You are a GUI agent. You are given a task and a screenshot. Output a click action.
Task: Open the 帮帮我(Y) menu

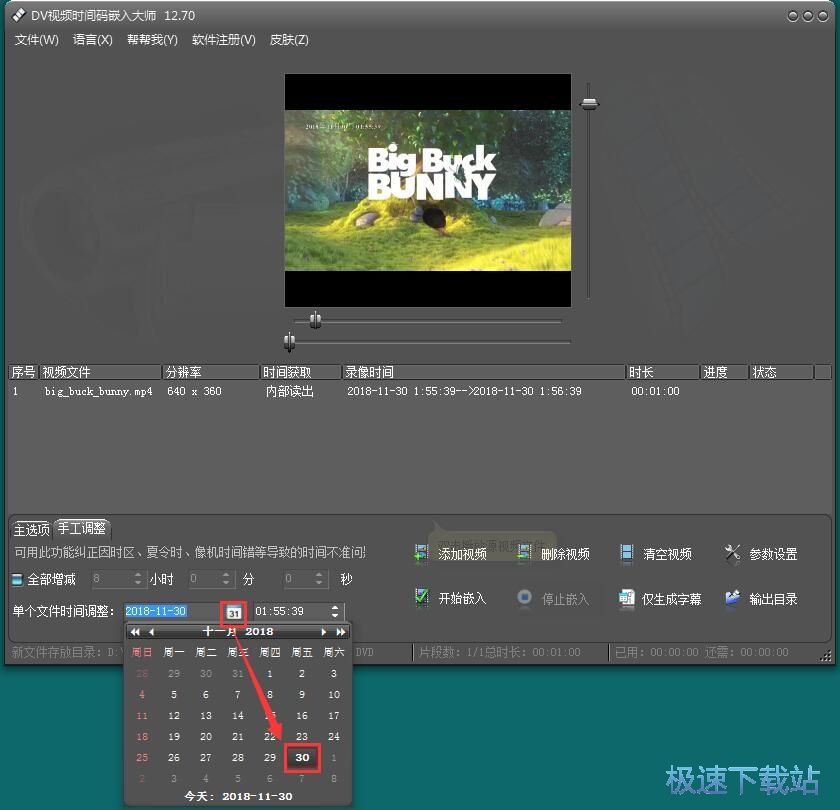click(152, 40)
